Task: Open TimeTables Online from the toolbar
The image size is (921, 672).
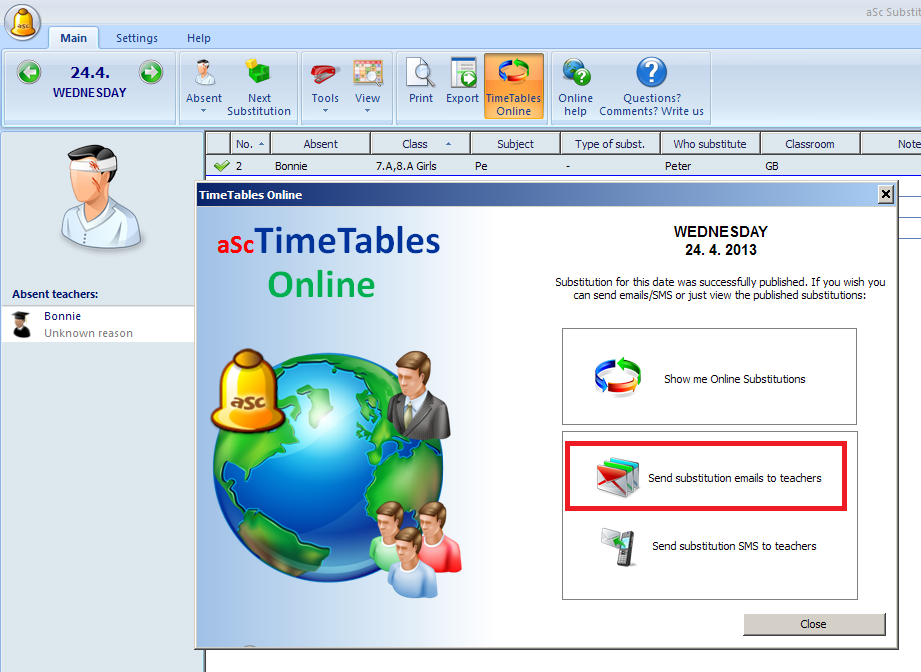Action: [513, 86]
